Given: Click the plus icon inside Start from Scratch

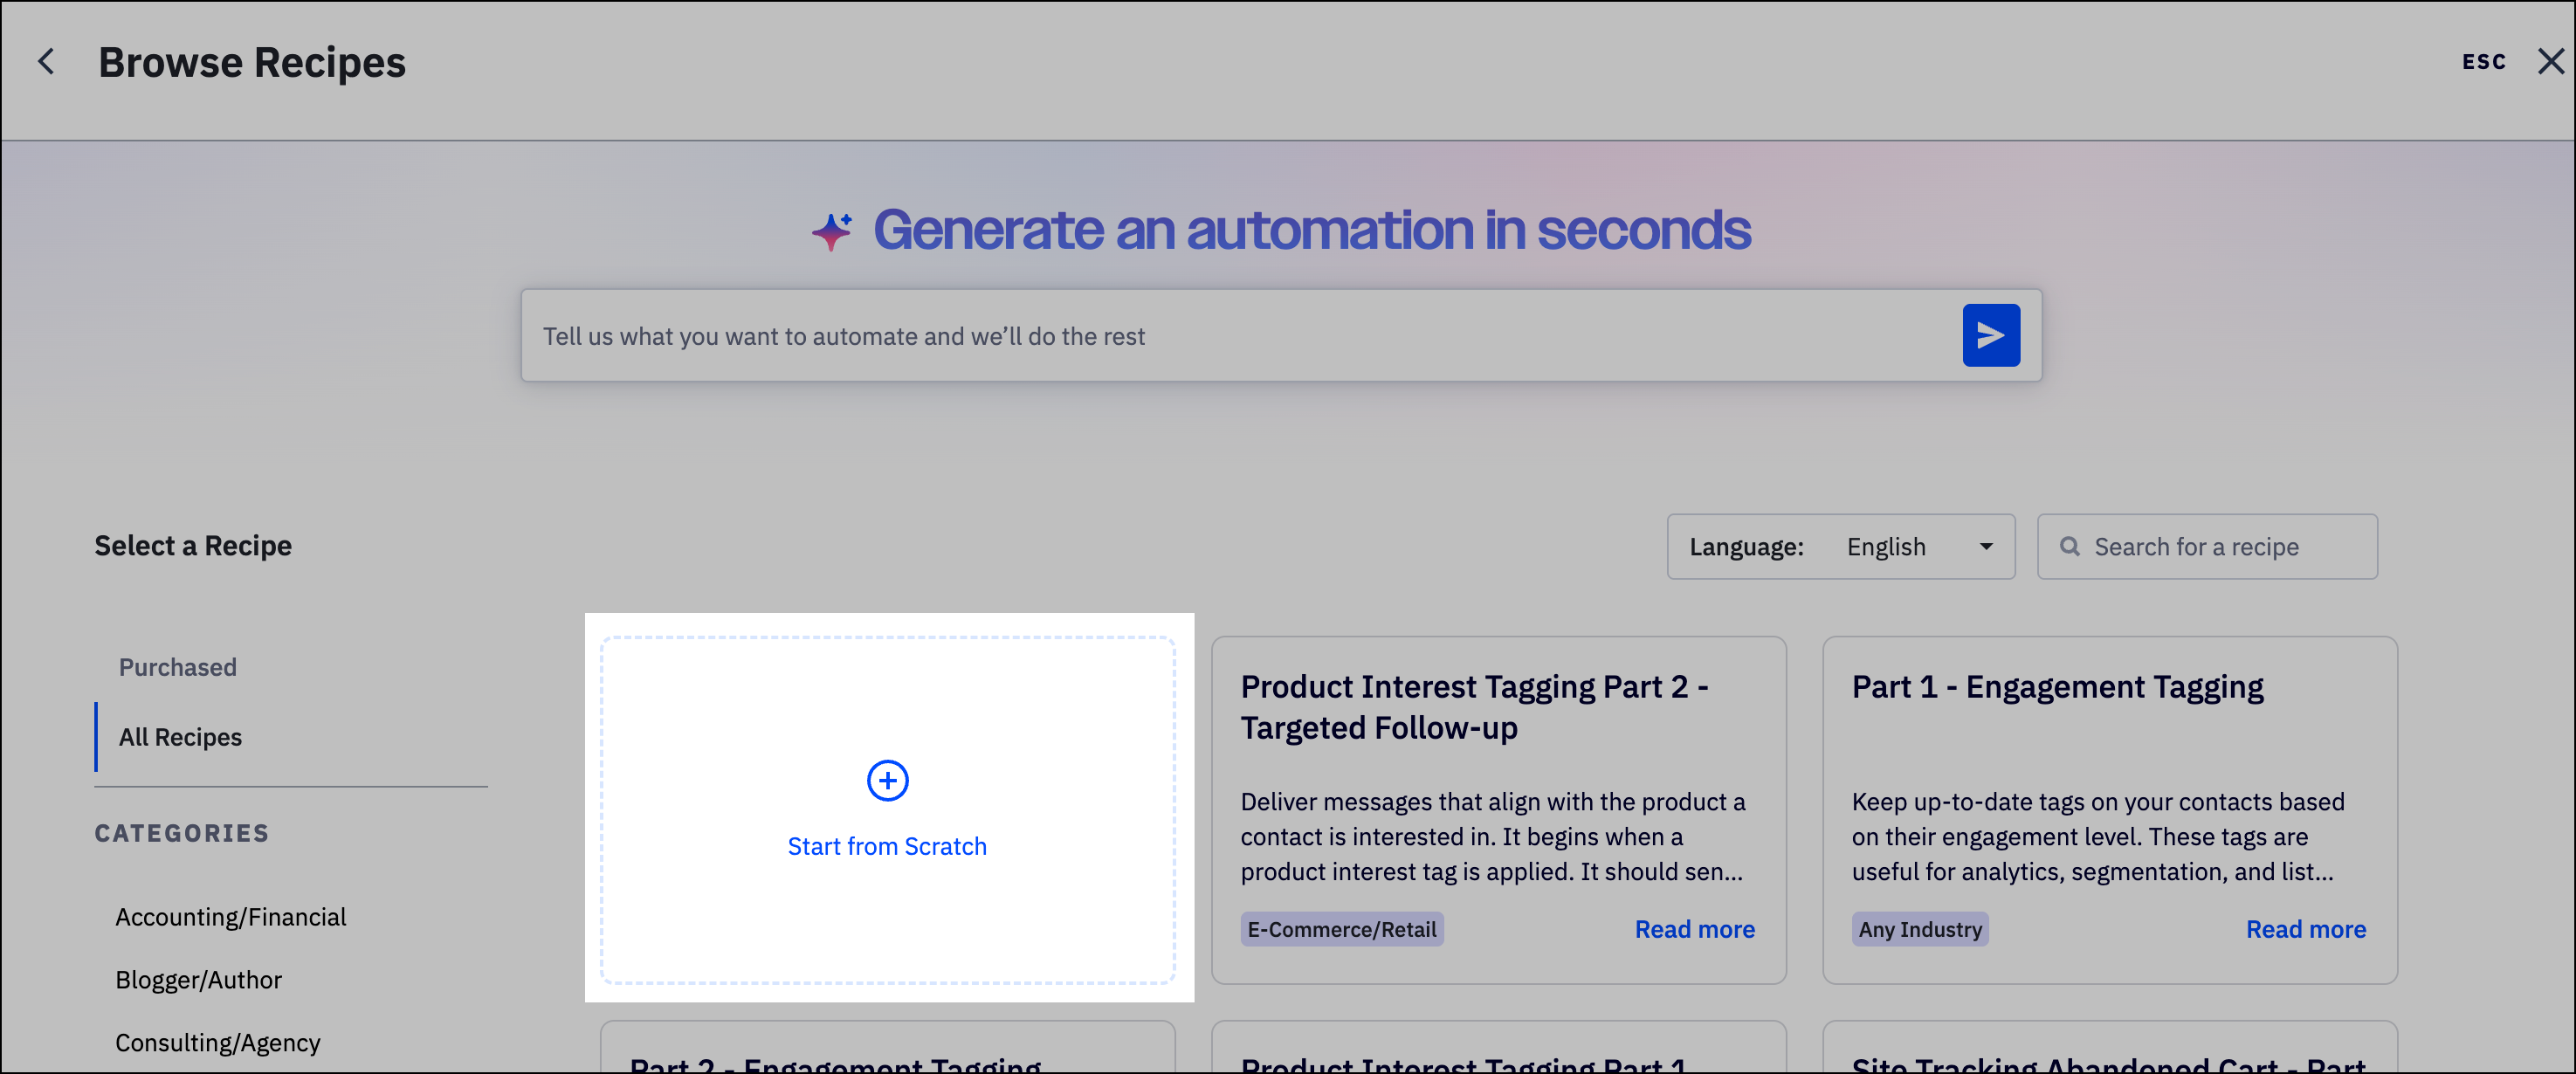Looking at the screenshot, I should (x=887, y=781).
